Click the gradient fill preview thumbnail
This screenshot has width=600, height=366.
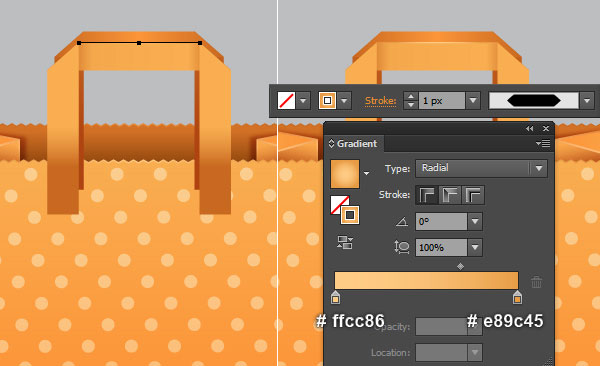[x=345, y=174]
